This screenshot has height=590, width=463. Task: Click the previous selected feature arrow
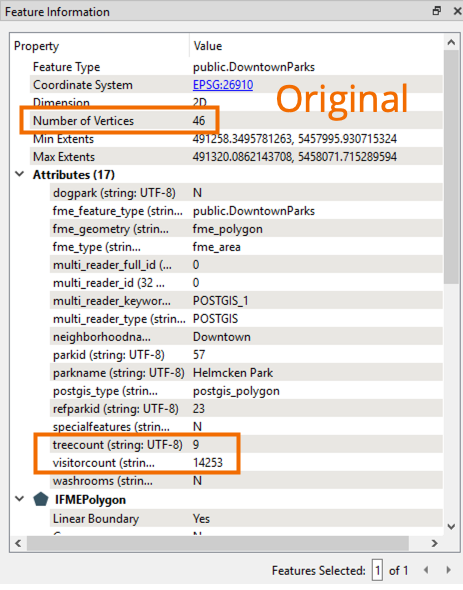(x=426, y=570)
